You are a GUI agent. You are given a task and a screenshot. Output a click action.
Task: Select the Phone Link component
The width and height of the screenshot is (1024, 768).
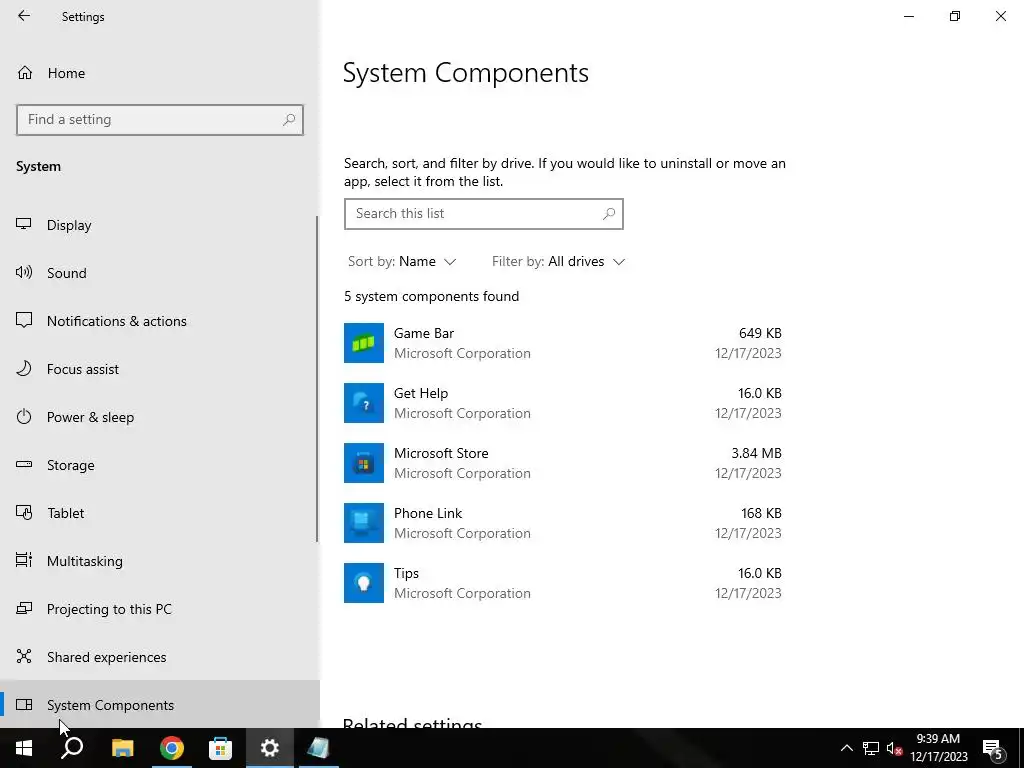(563, 524)
